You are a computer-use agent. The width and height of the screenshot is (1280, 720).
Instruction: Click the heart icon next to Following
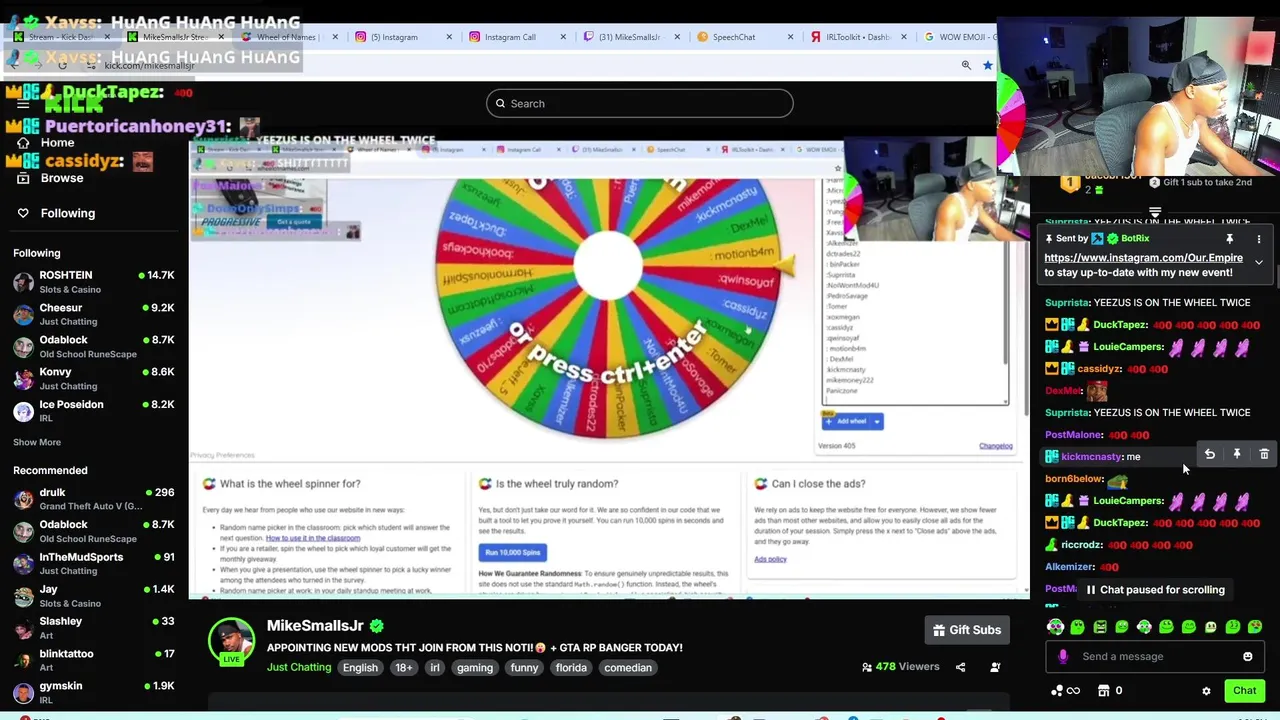(x=23, y=213)
